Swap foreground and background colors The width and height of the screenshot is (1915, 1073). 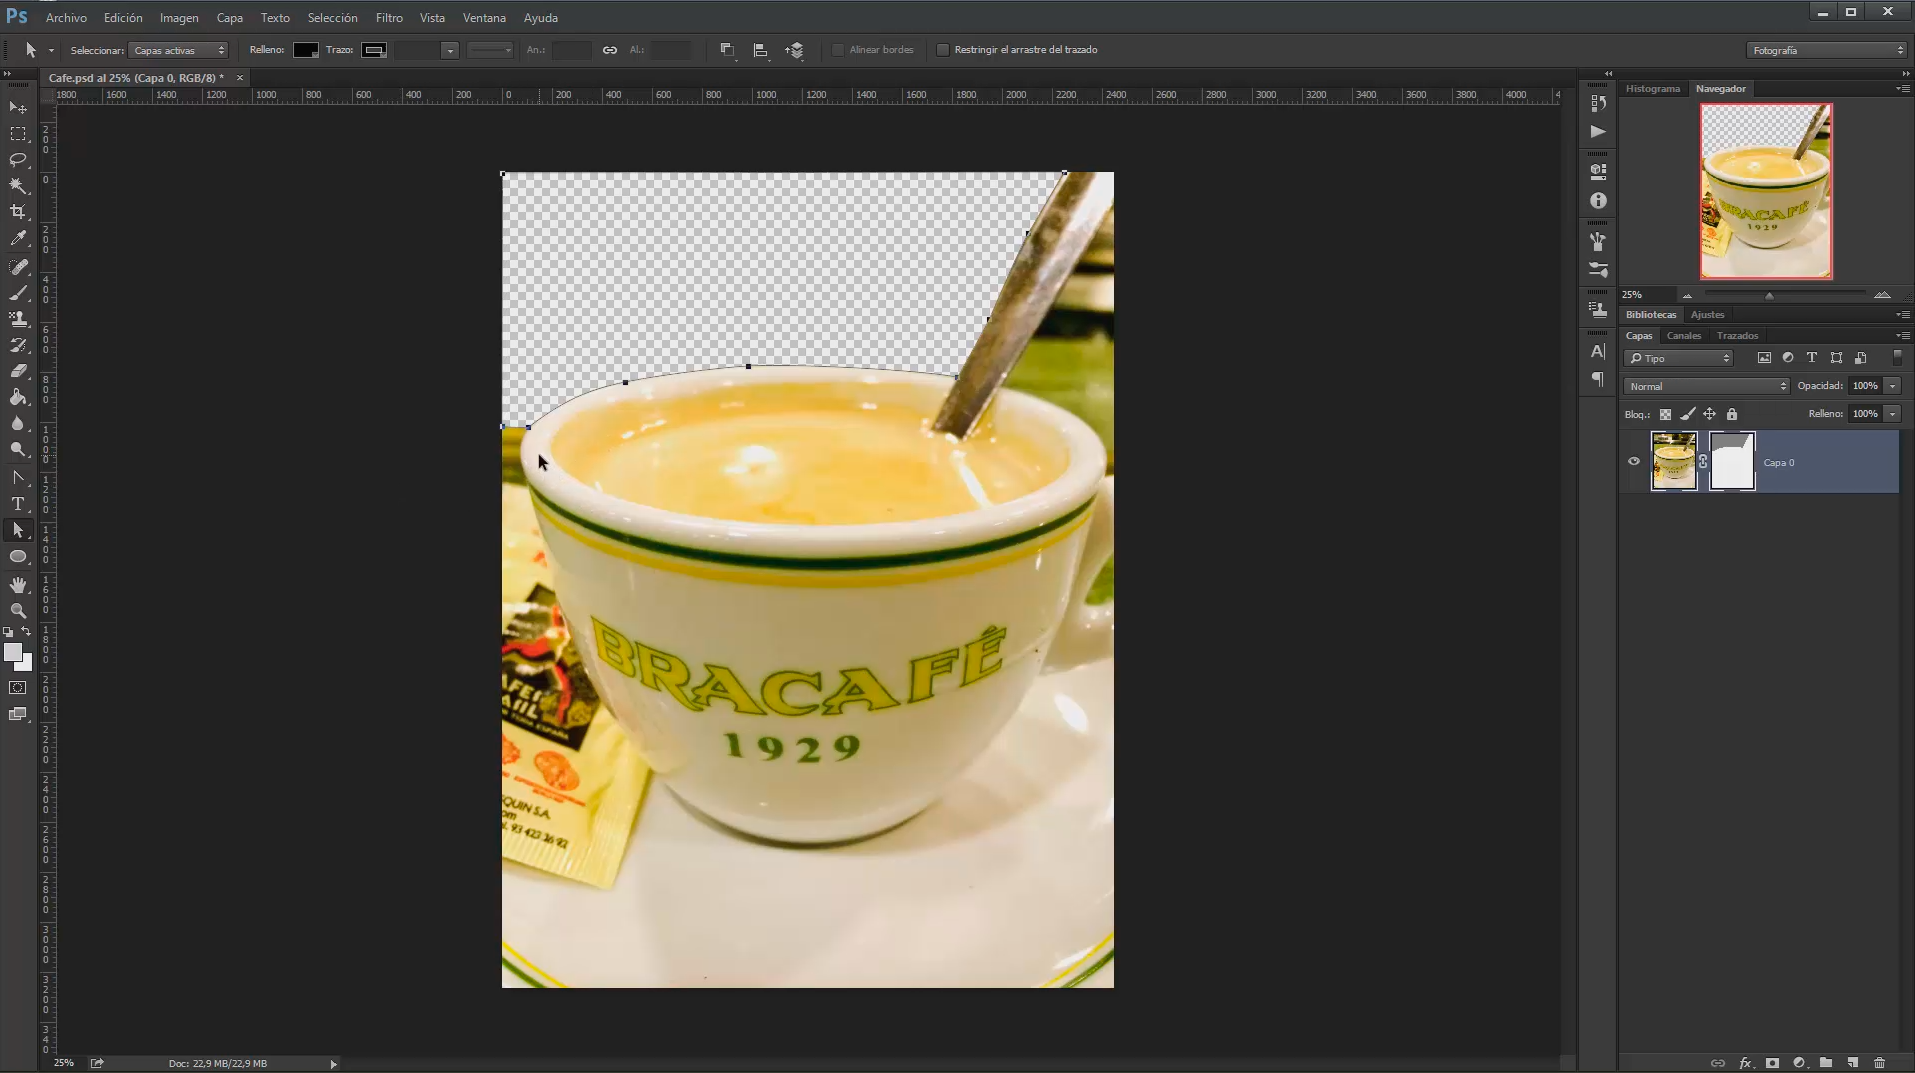click(26, 632)
